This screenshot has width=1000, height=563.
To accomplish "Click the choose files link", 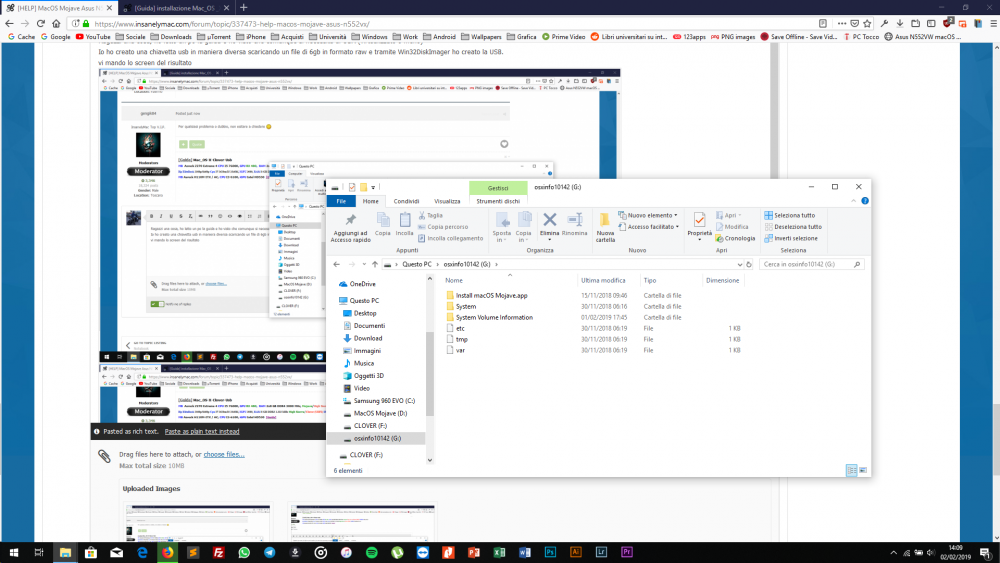I will (x=224, y=455).
